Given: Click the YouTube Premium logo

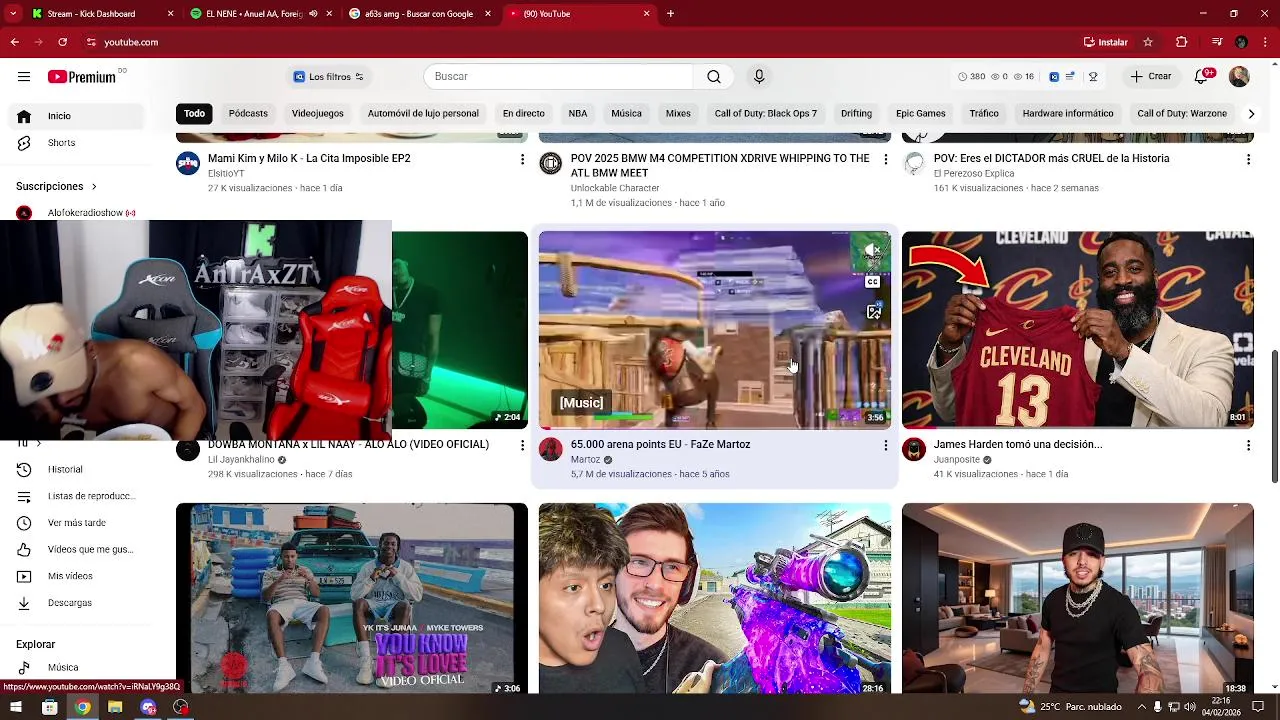Looking at the screenshot, I should pos(82,77).
